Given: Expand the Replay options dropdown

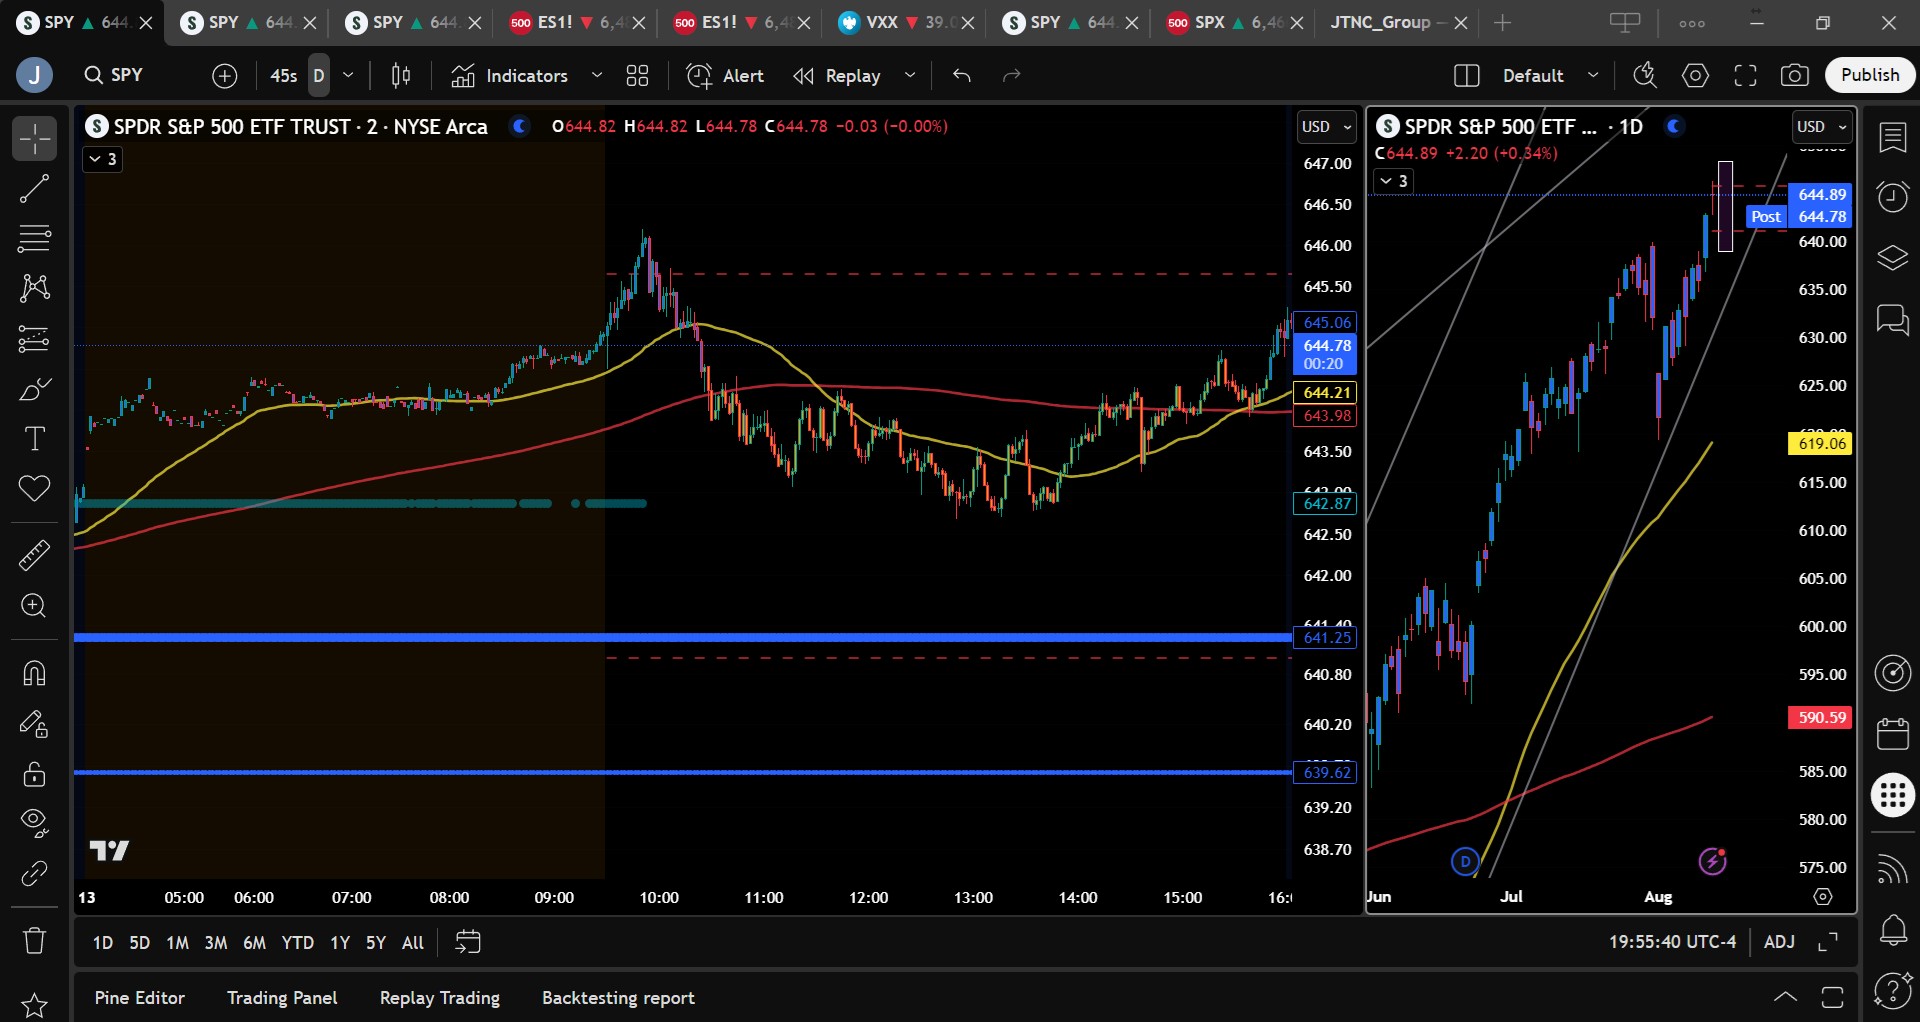Looking at the screenshot, I should pos(910,75).
